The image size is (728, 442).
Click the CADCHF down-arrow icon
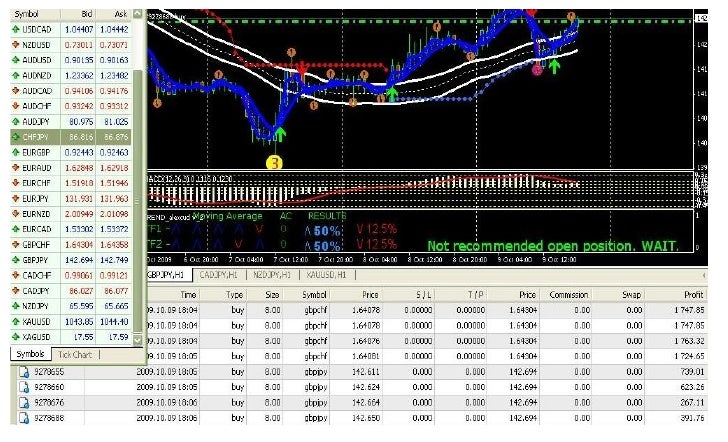coord(15,275)
